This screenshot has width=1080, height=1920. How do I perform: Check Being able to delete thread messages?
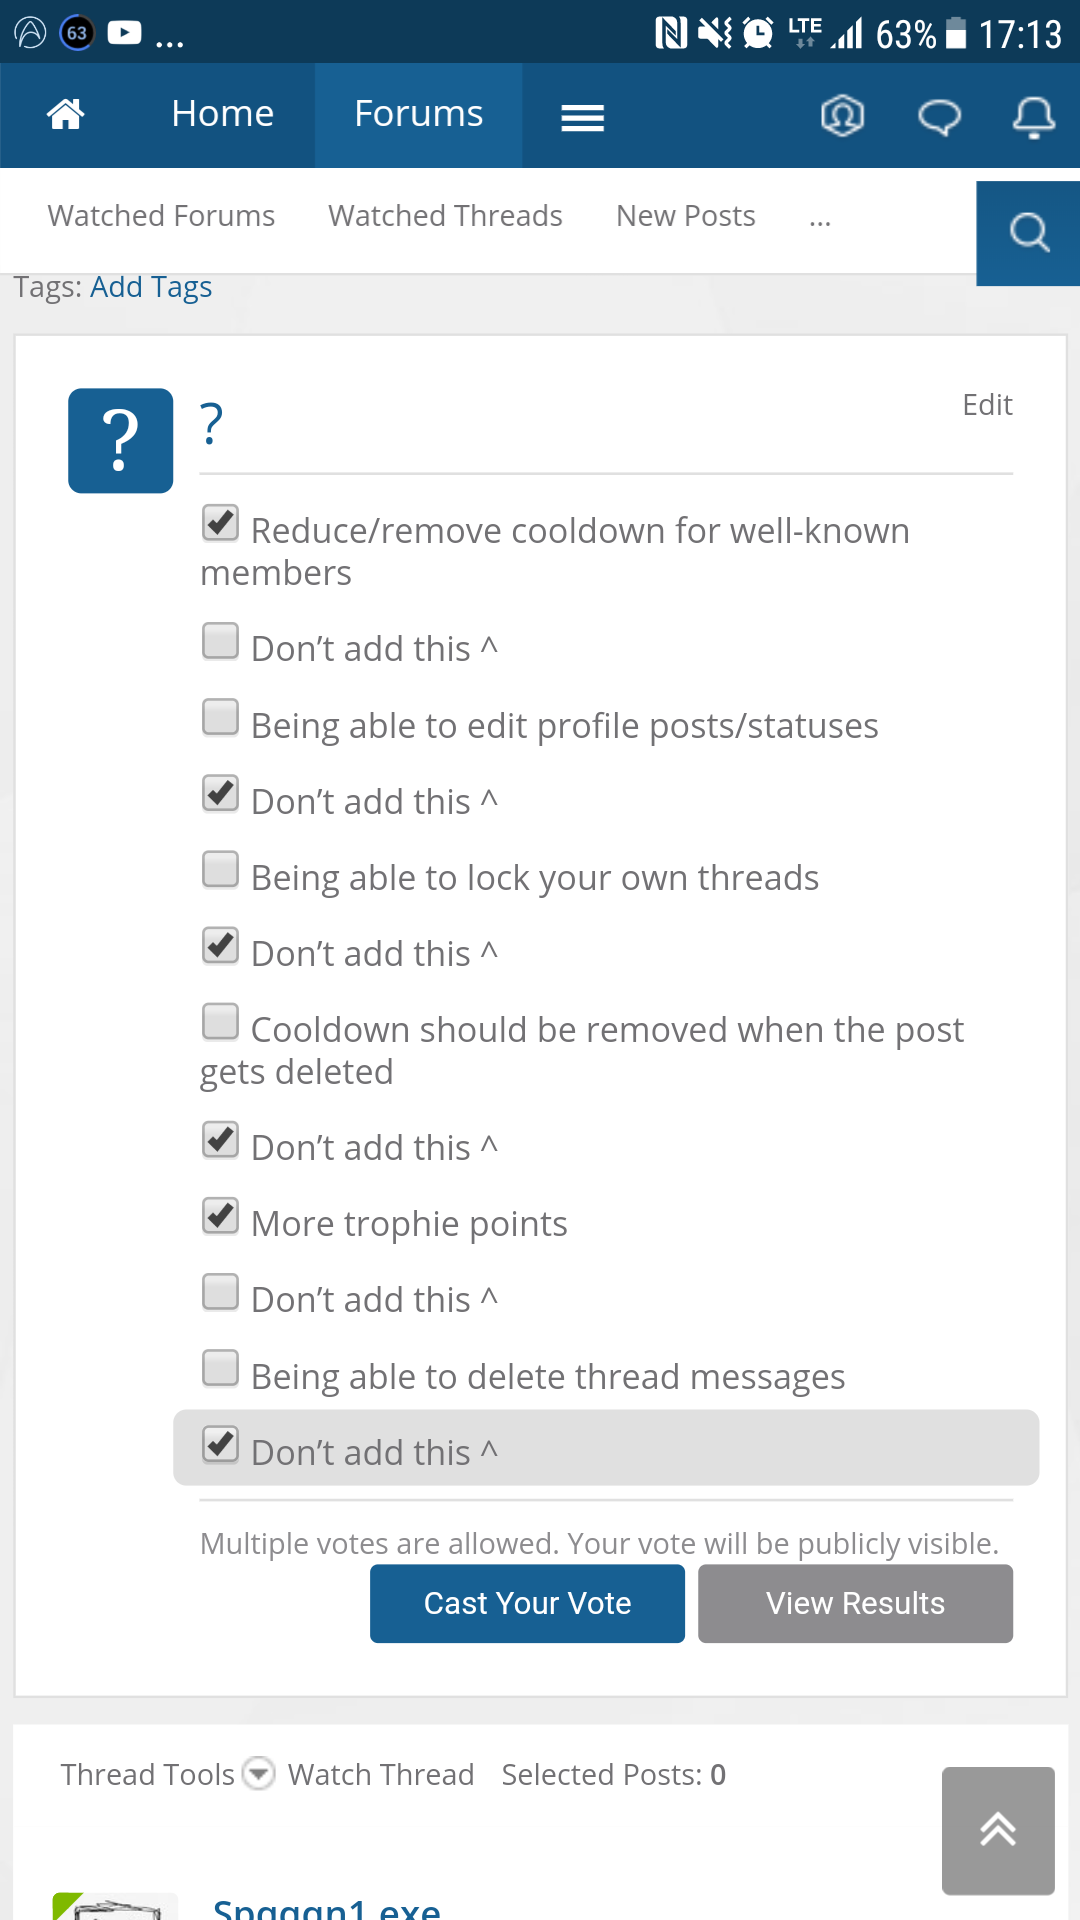[x=220, y=1368]
